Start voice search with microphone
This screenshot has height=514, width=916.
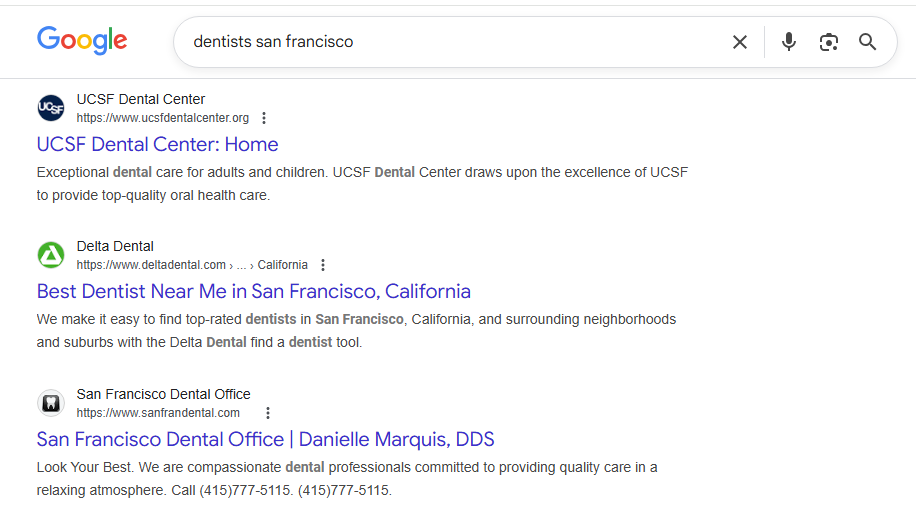(x=789, y=42)
